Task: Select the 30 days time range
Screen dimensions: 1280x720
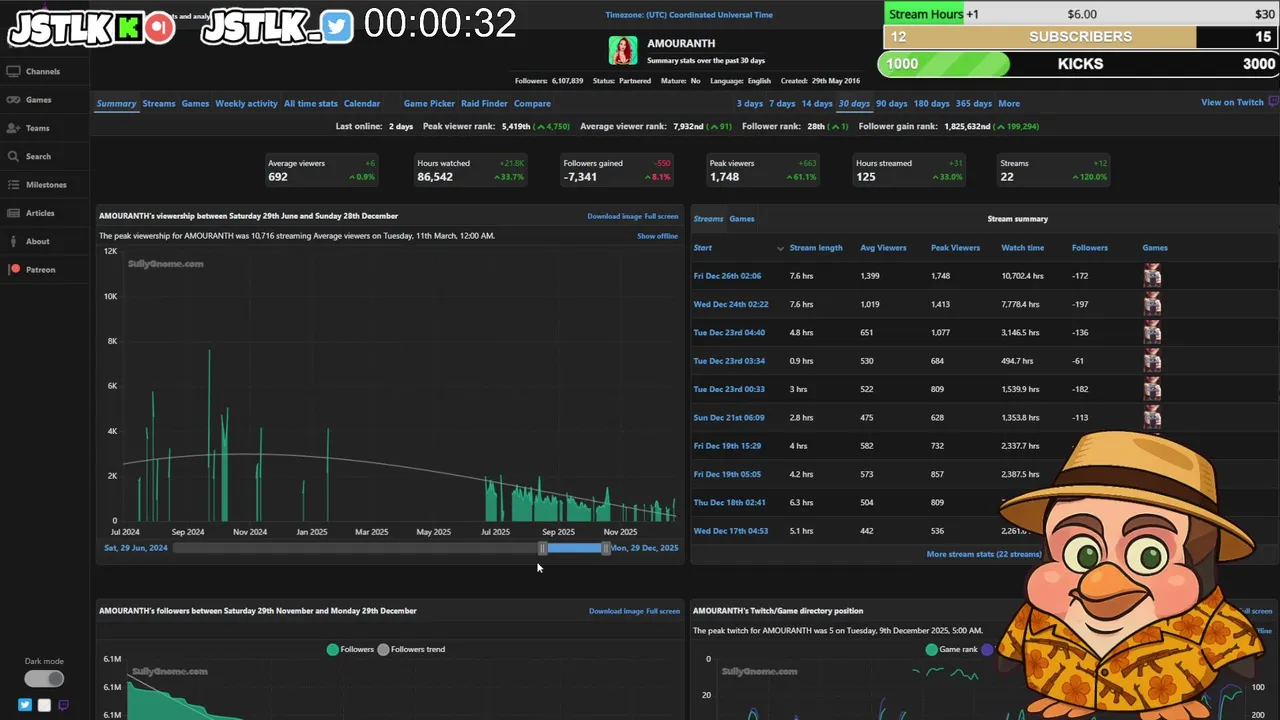Action: tap(854, 103)
